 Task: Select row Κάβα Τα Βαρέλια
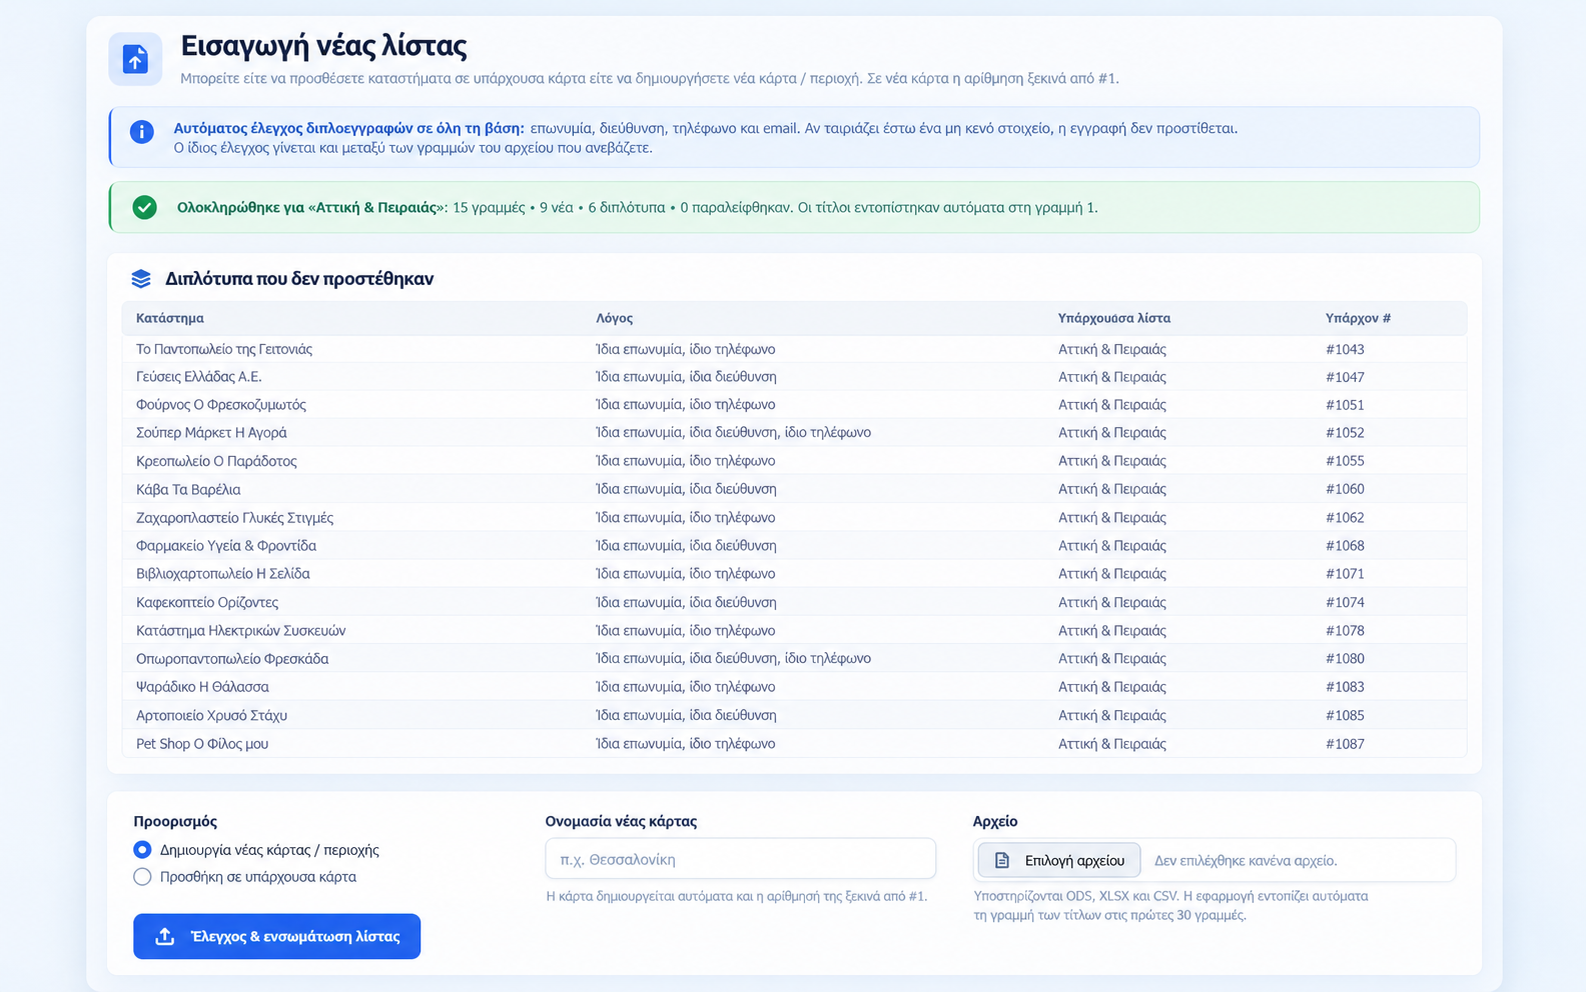(x=794, y=489)
